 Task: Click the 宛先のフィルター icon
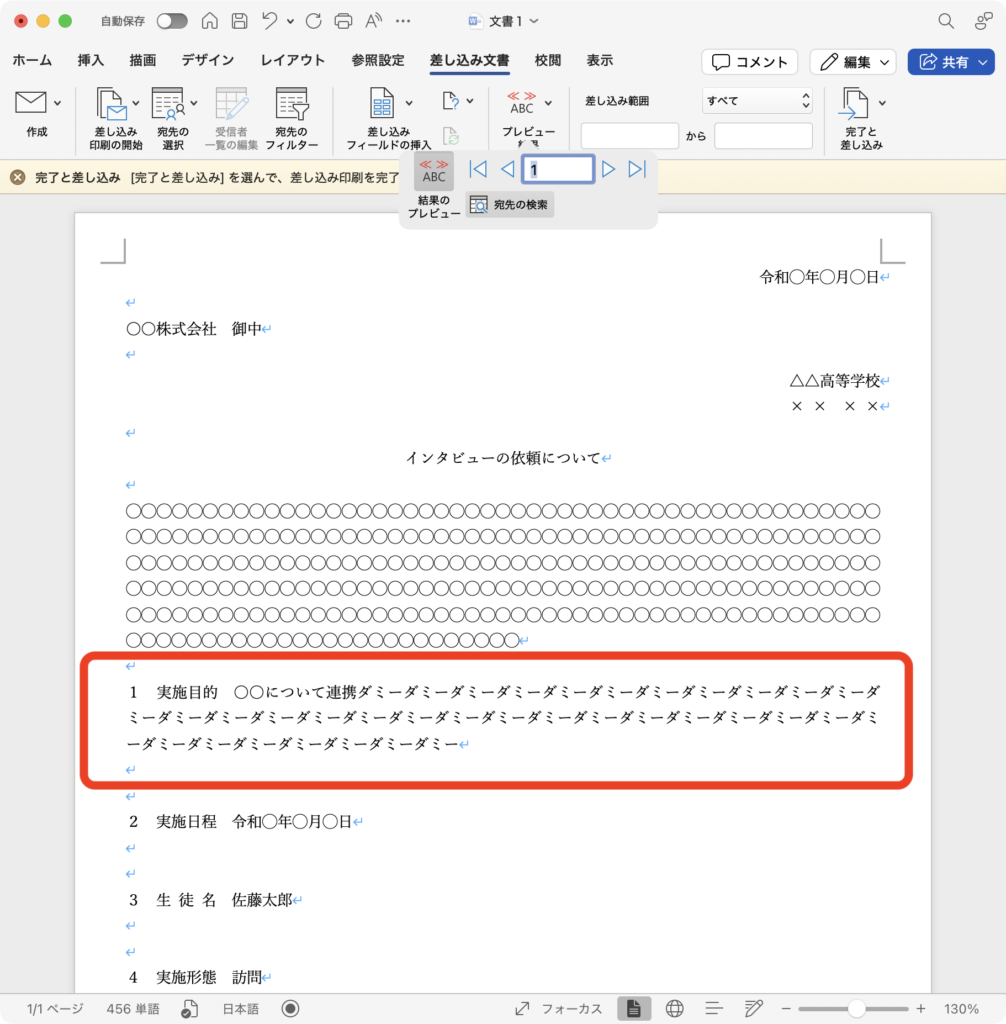[x=292, y=104]
